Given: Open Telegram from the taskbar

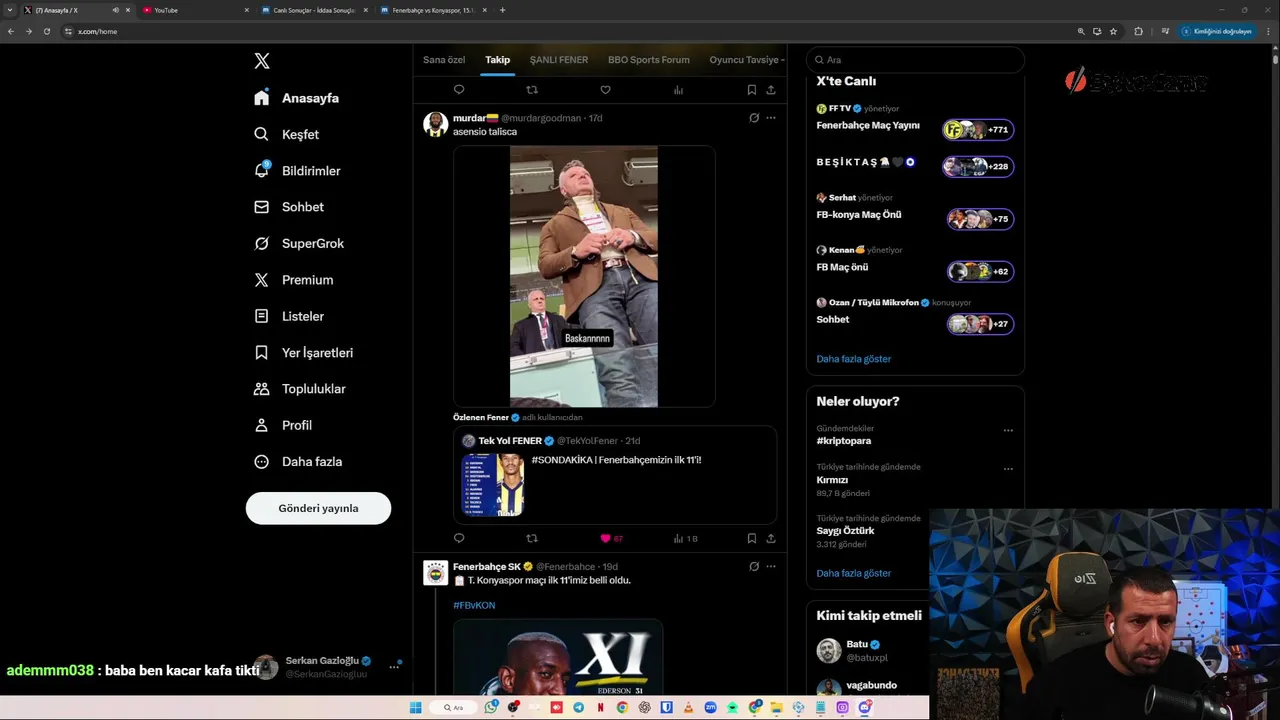Looking at the screenshot, I should coord(578,707).
